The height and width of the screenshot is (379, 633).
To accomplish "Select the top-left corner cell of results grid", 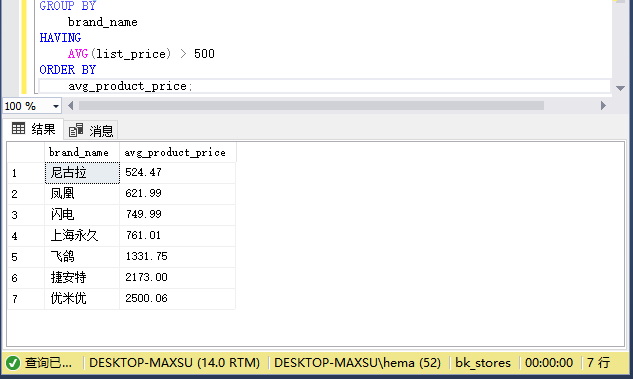I will pos(26,152).
